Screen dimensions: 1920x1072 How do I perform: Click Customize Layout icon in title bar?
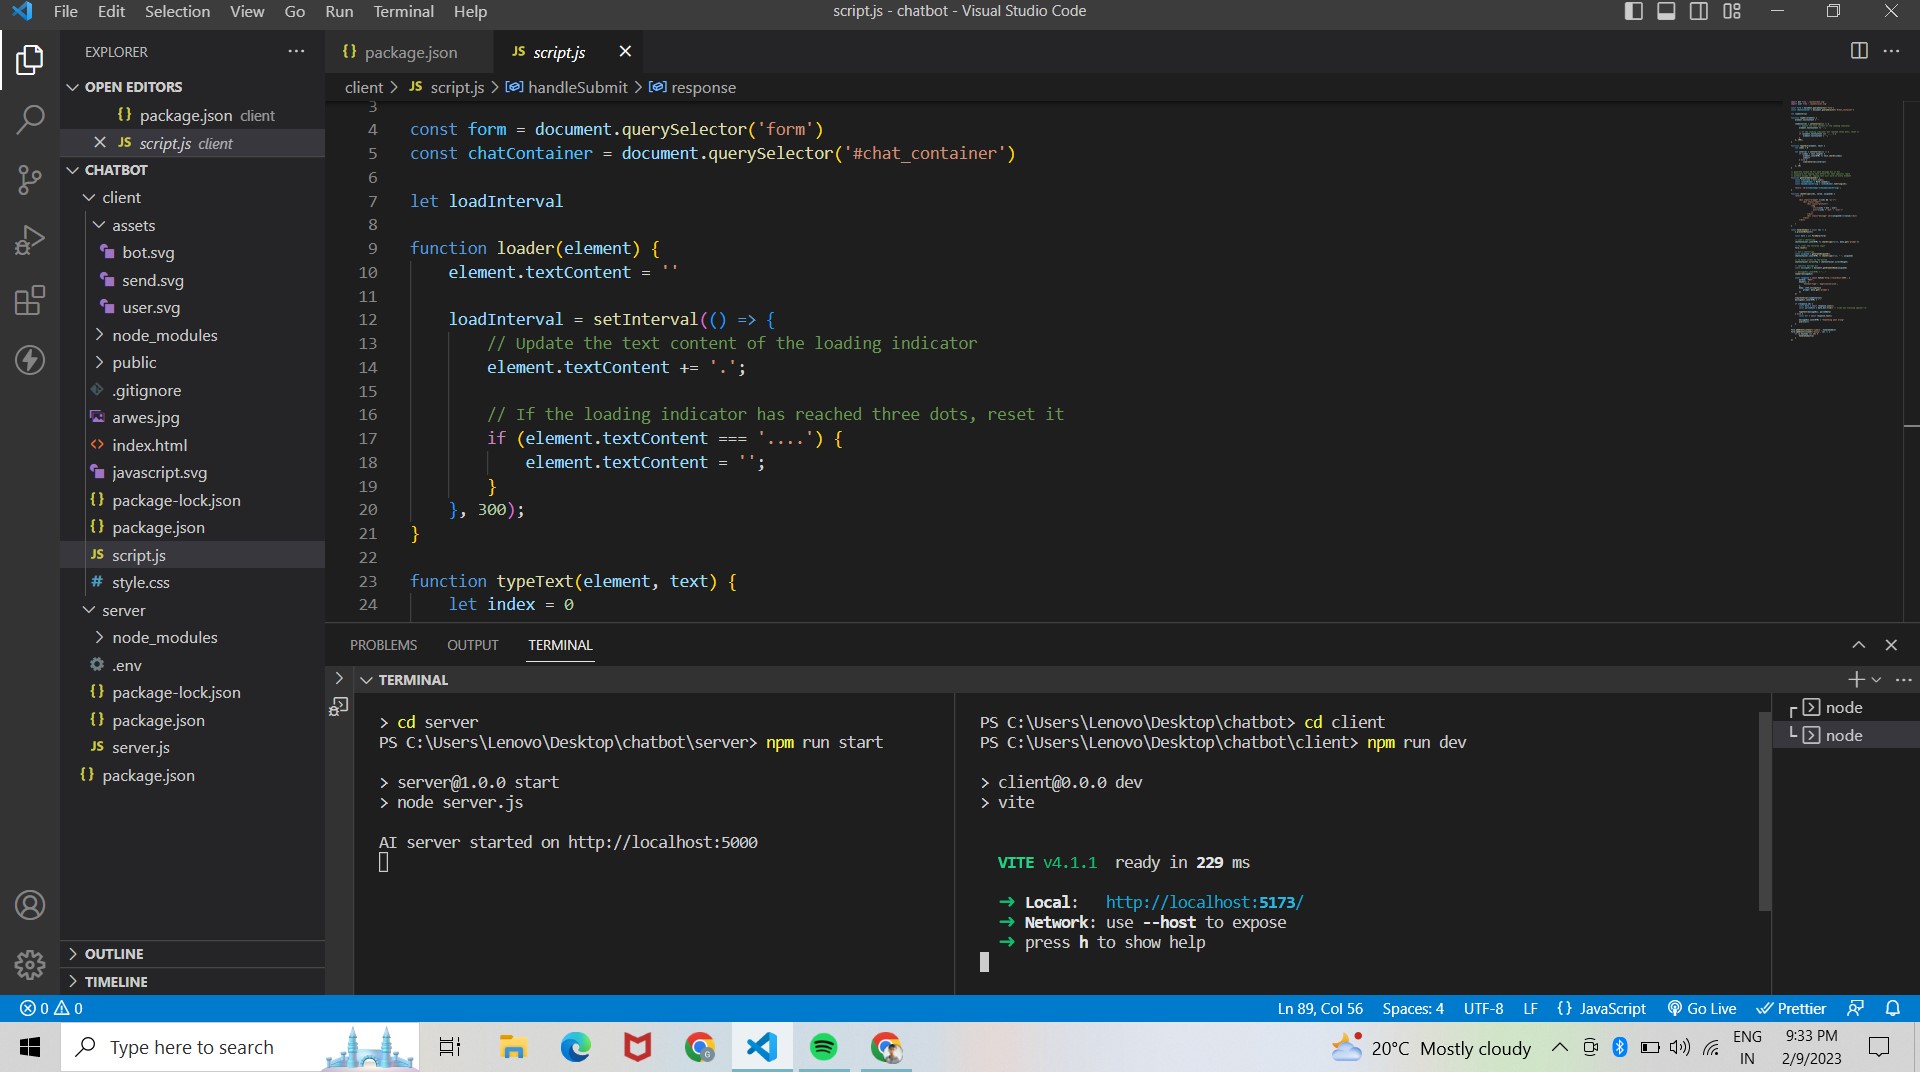[x=1732, y=11]
